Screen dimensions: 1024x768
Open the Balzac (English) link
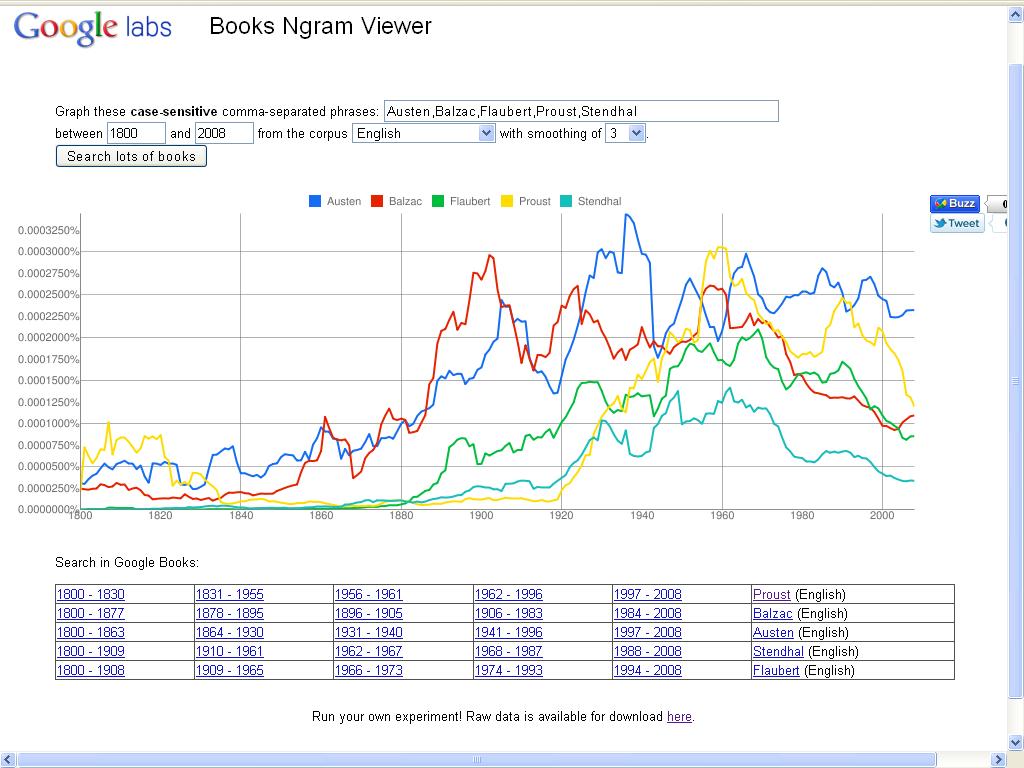773,613
